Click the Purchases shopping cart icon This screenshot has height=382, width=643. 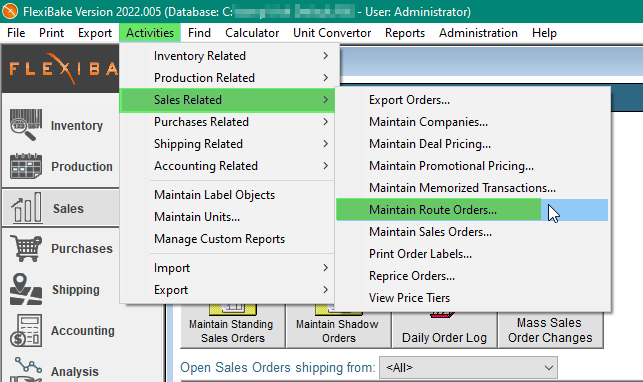(26, 248)
